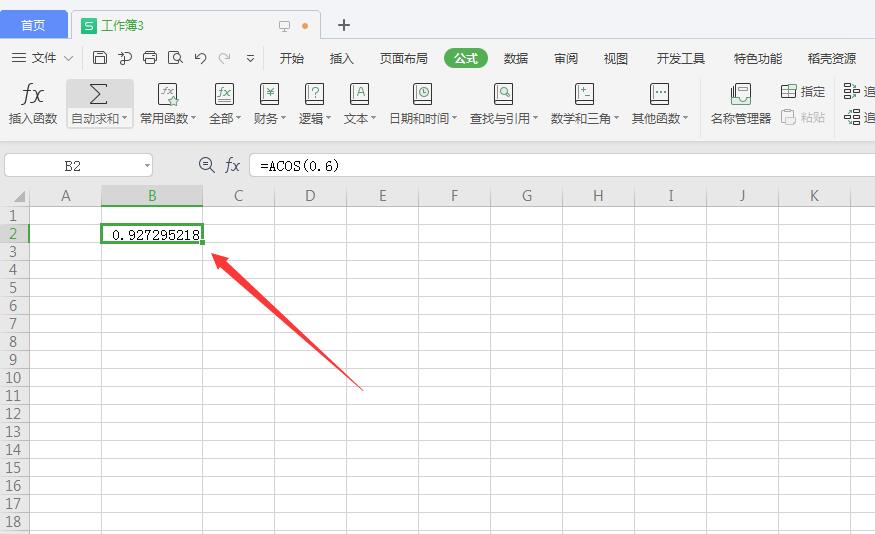Select row 18 header

pyautogui.click(x=13, y=522)
